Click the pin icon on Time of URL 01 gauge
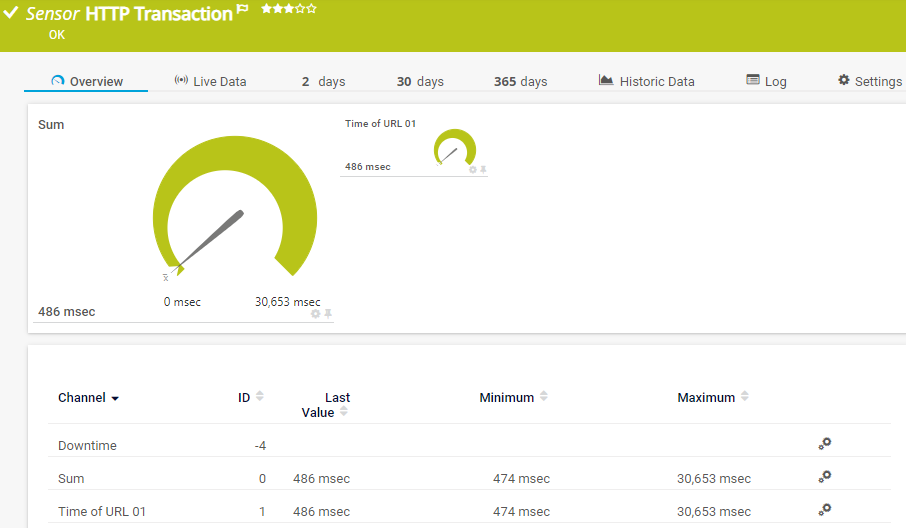 tap(484, 170)
